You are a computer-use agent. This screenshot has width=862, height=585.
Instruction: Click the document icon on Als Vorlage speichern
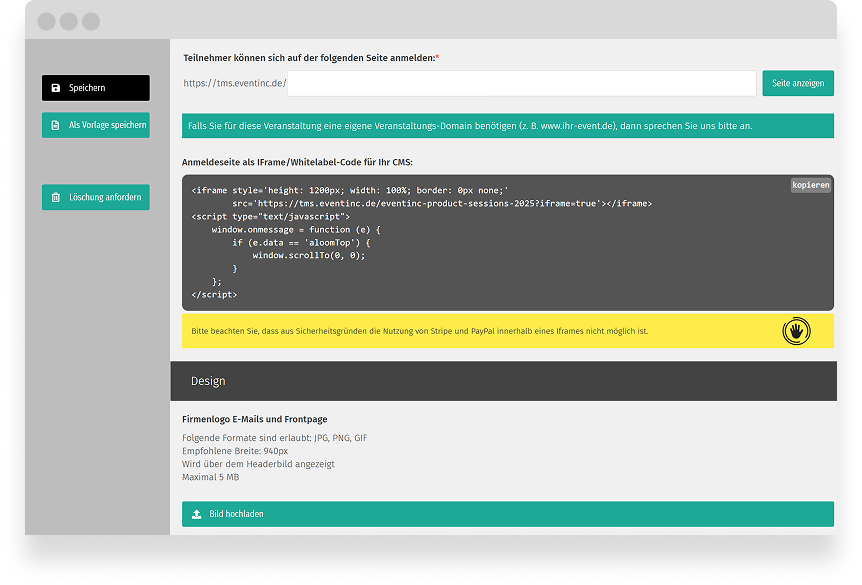[x=56, y=125]
